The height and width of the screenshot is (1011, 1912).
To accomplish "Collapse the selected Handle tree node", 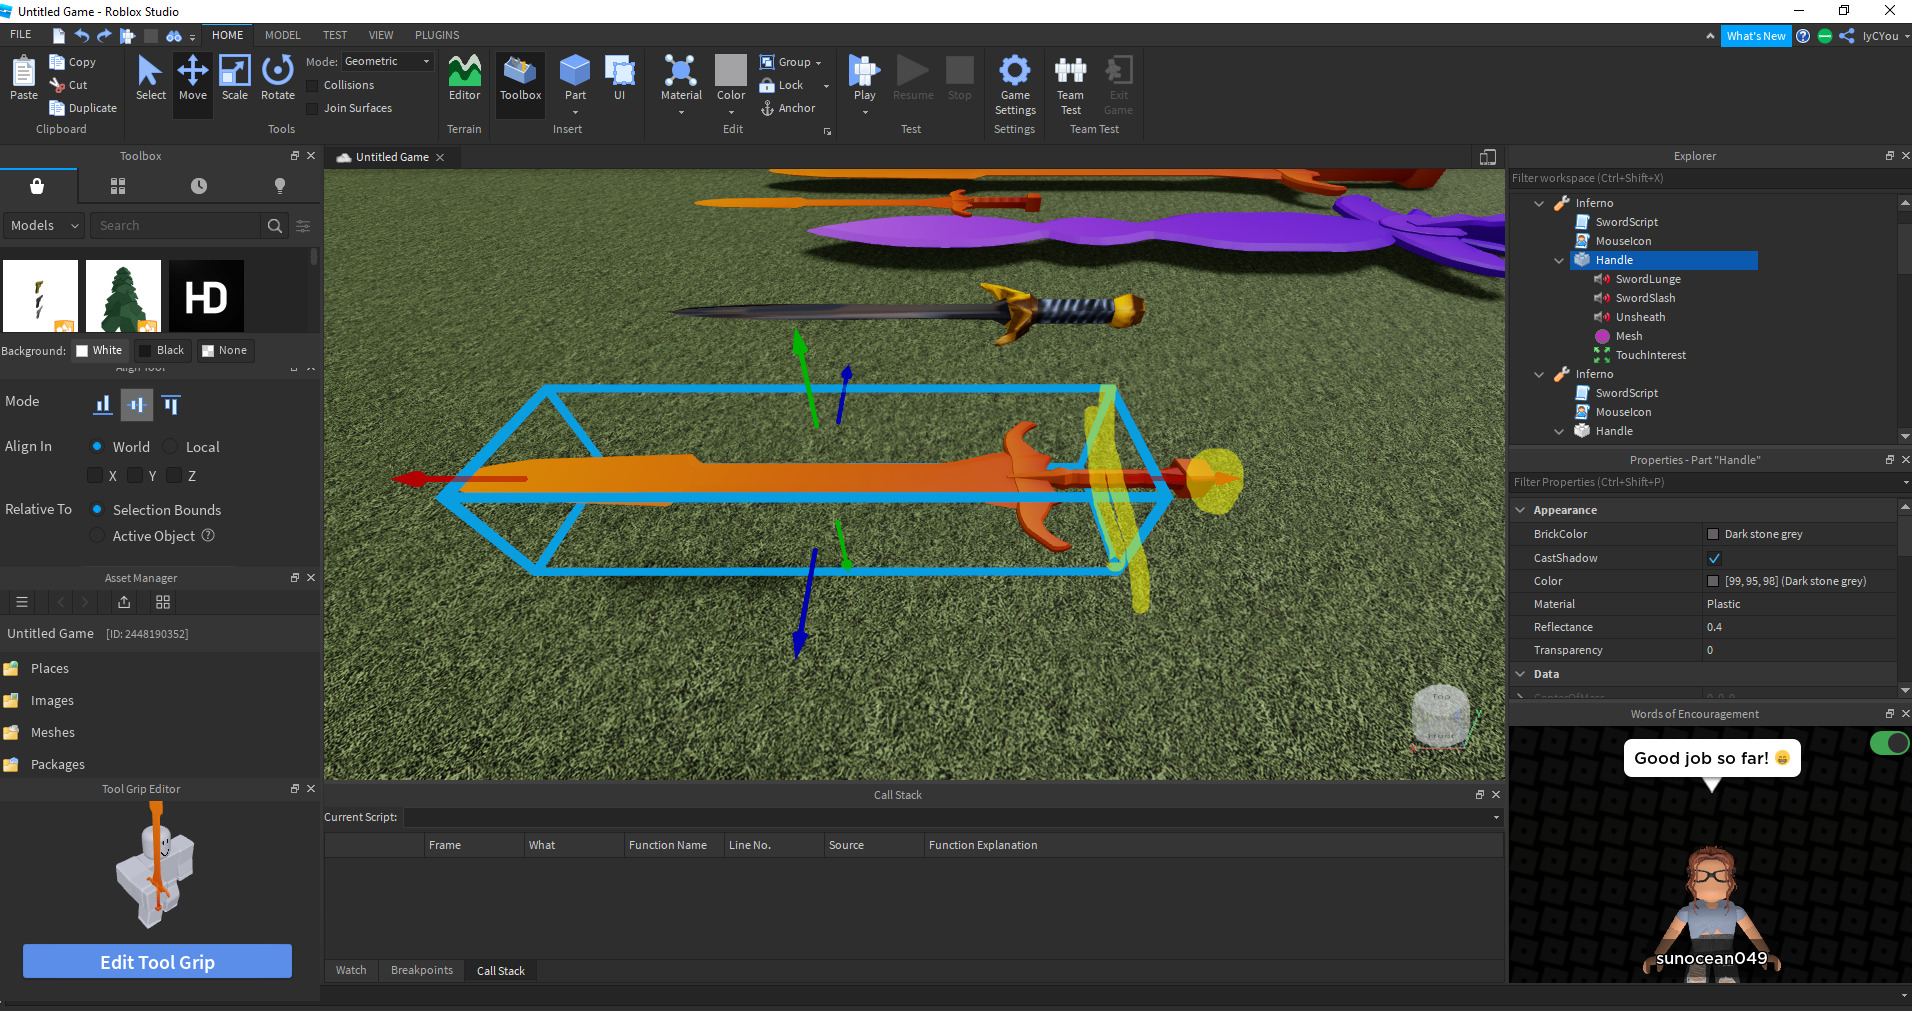I will [x=1559, y=260].
